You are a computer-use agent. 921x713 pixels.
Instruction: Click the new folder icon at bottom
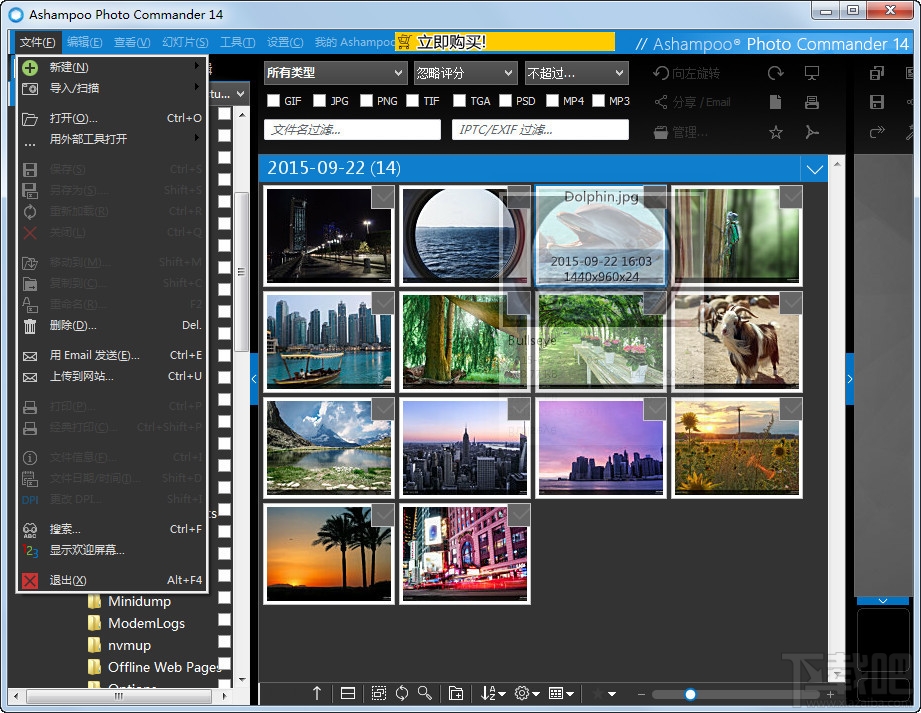click(x=455, y=693)
